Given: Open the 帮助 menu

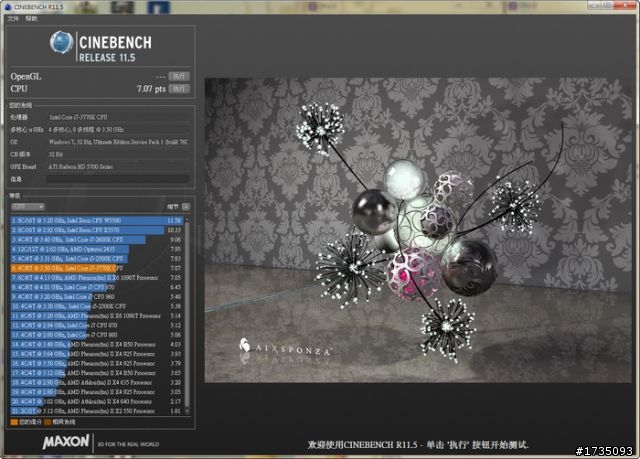Looking at the screenshot, I should [x=31, y=19].
